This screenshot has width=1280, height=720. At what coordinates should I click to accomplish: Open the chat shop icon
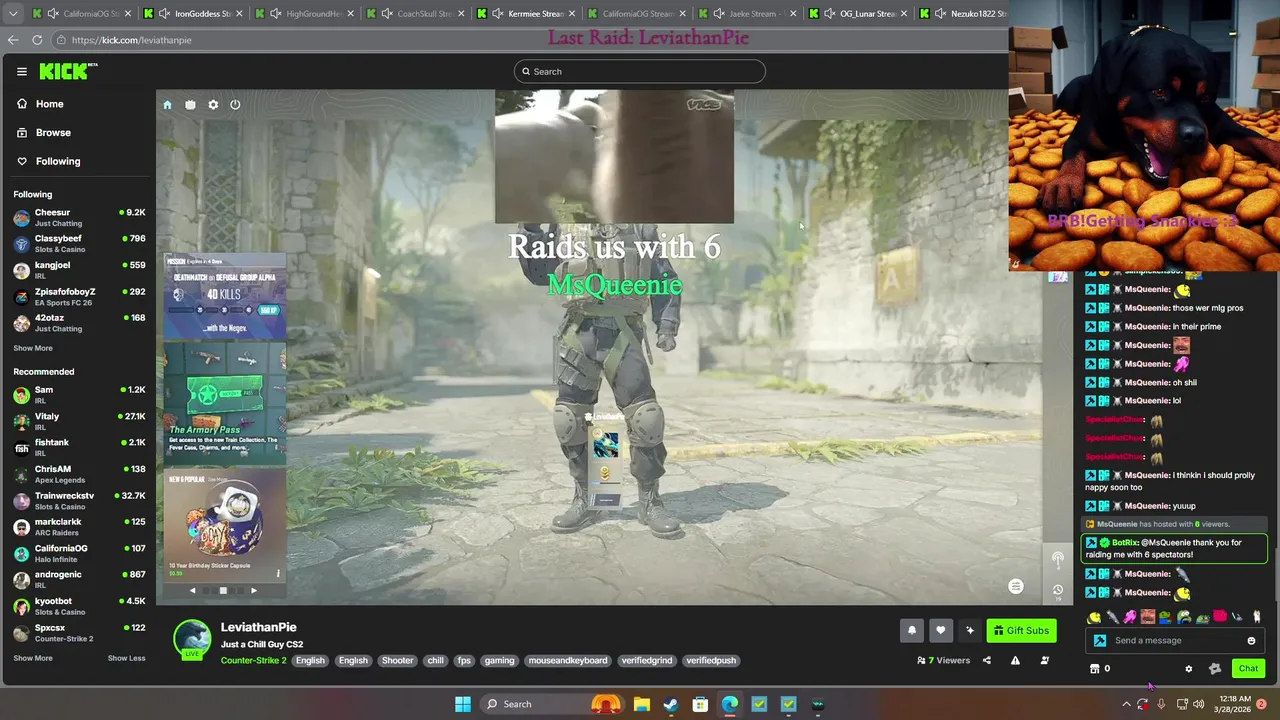pyautogui.click(x=1094, y=669)
